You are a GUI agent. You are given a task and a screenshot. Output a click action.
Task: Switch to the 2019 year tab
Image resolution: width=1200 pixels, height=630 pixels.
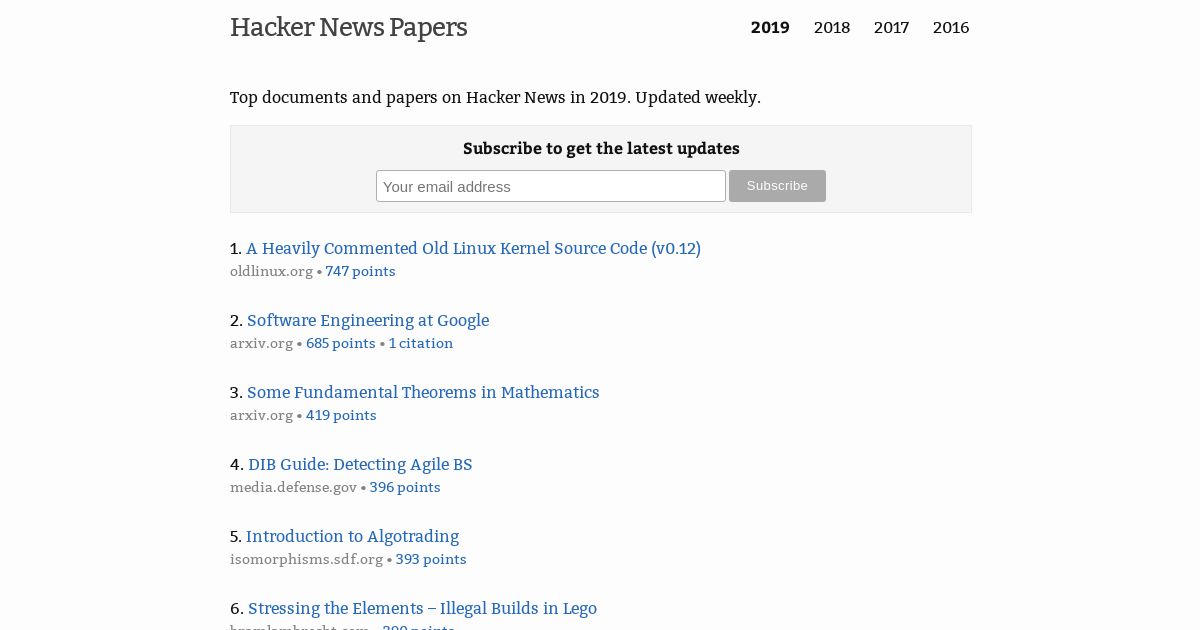click(770, 28)
